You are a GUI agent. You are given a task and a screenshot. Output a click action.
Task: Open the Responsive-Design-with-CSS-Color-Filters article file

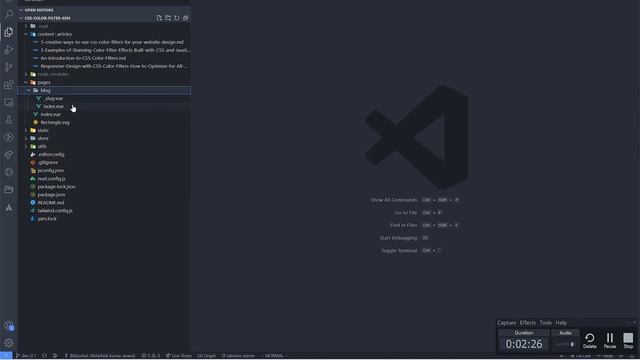[x=114, y=66]
